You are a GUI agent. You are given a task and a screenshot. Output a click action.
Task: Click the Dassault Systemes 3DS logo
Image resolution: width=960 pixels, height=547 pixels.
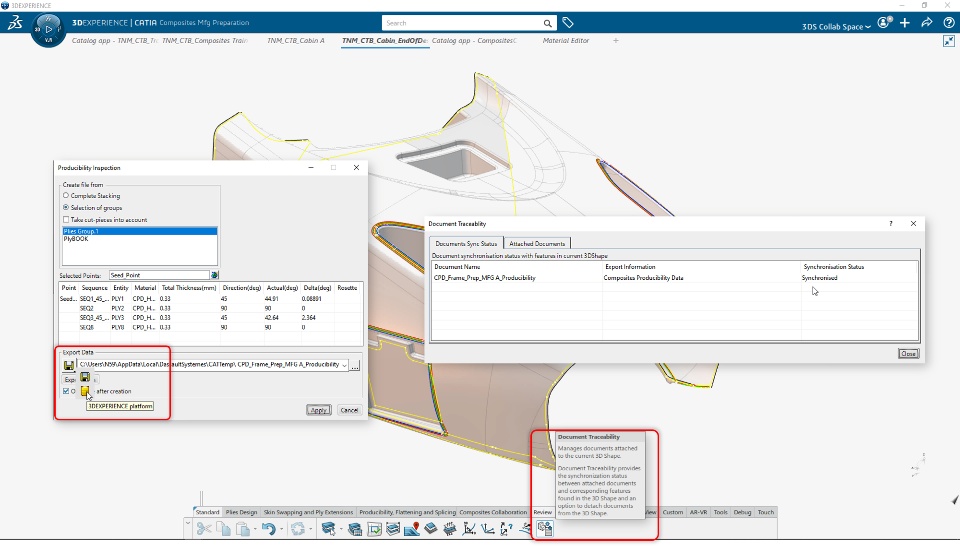click(x=15, y=23)
